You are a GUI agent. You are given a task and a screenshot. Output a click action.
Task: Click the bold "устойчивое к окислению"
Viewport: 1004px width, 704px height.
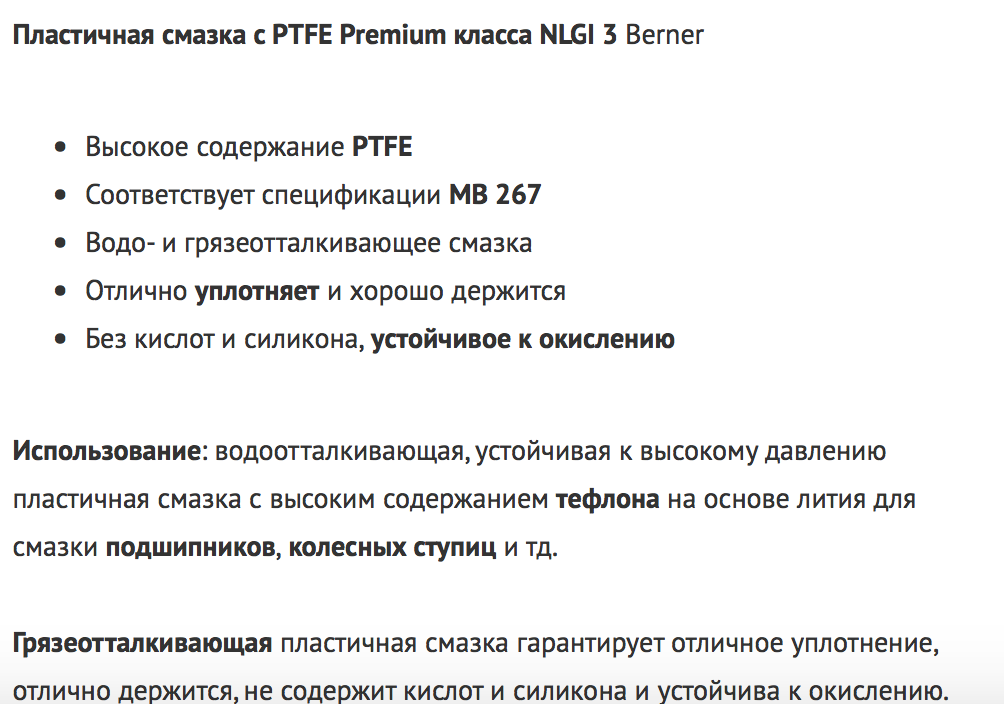point(523,339)
